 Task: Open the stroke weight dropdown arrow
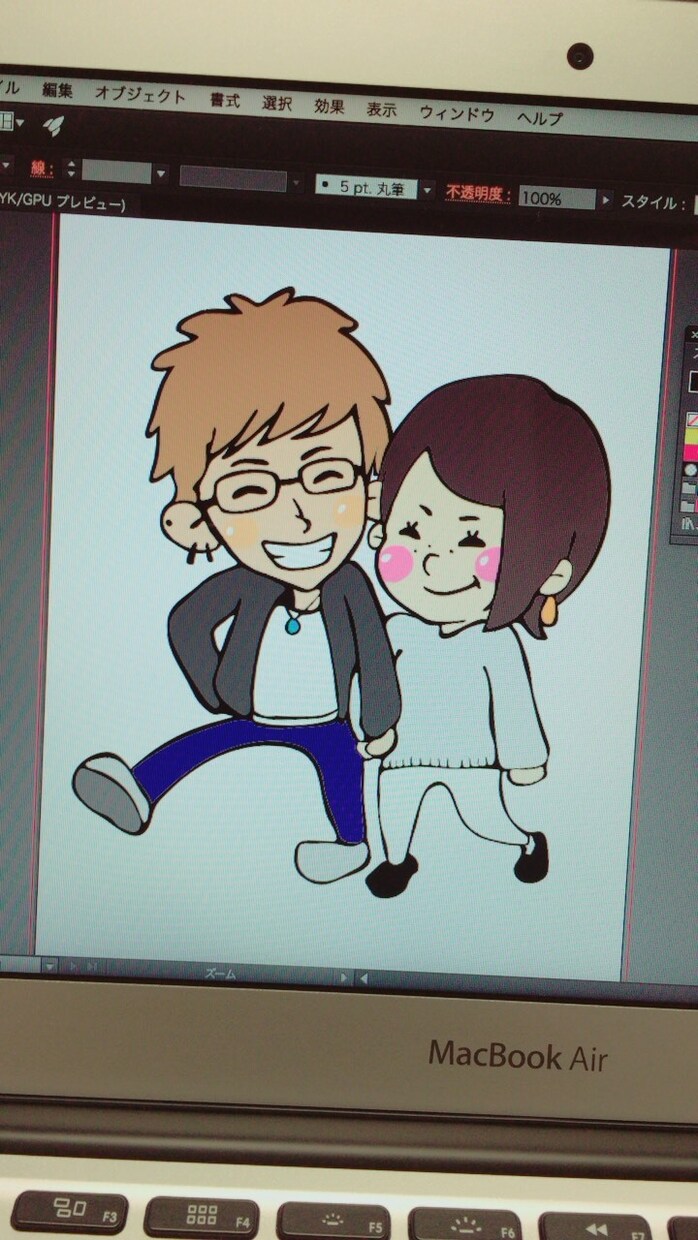(x=160, y=174)
